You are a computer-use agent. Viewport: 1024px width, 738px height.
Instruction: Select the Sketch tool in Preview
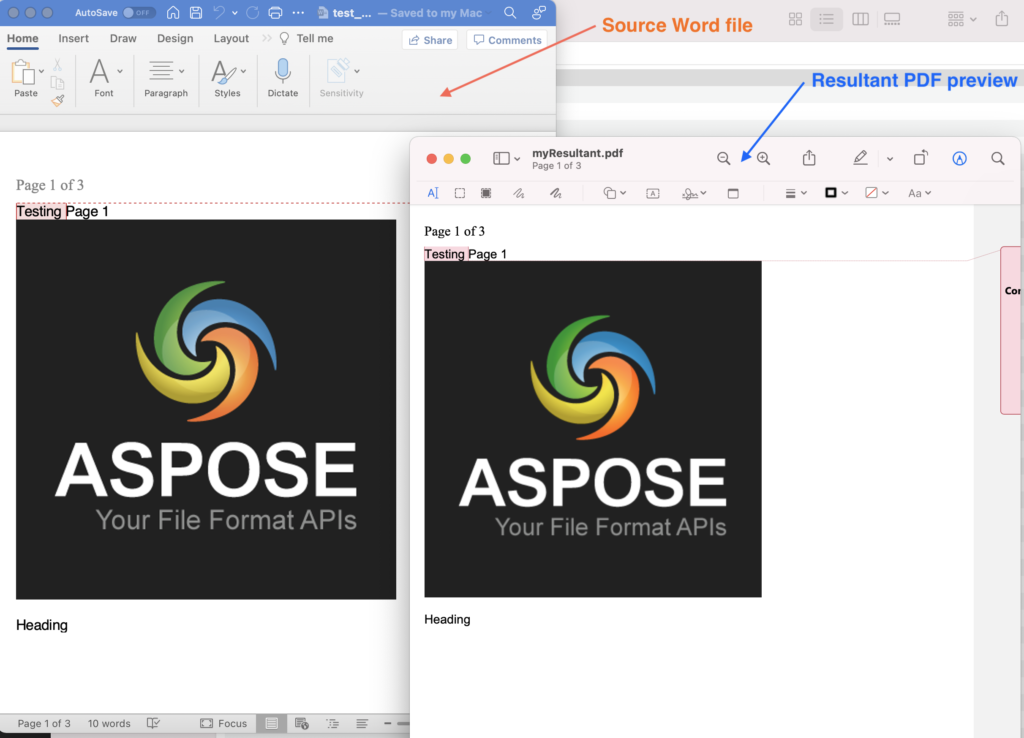click(519, 193)
